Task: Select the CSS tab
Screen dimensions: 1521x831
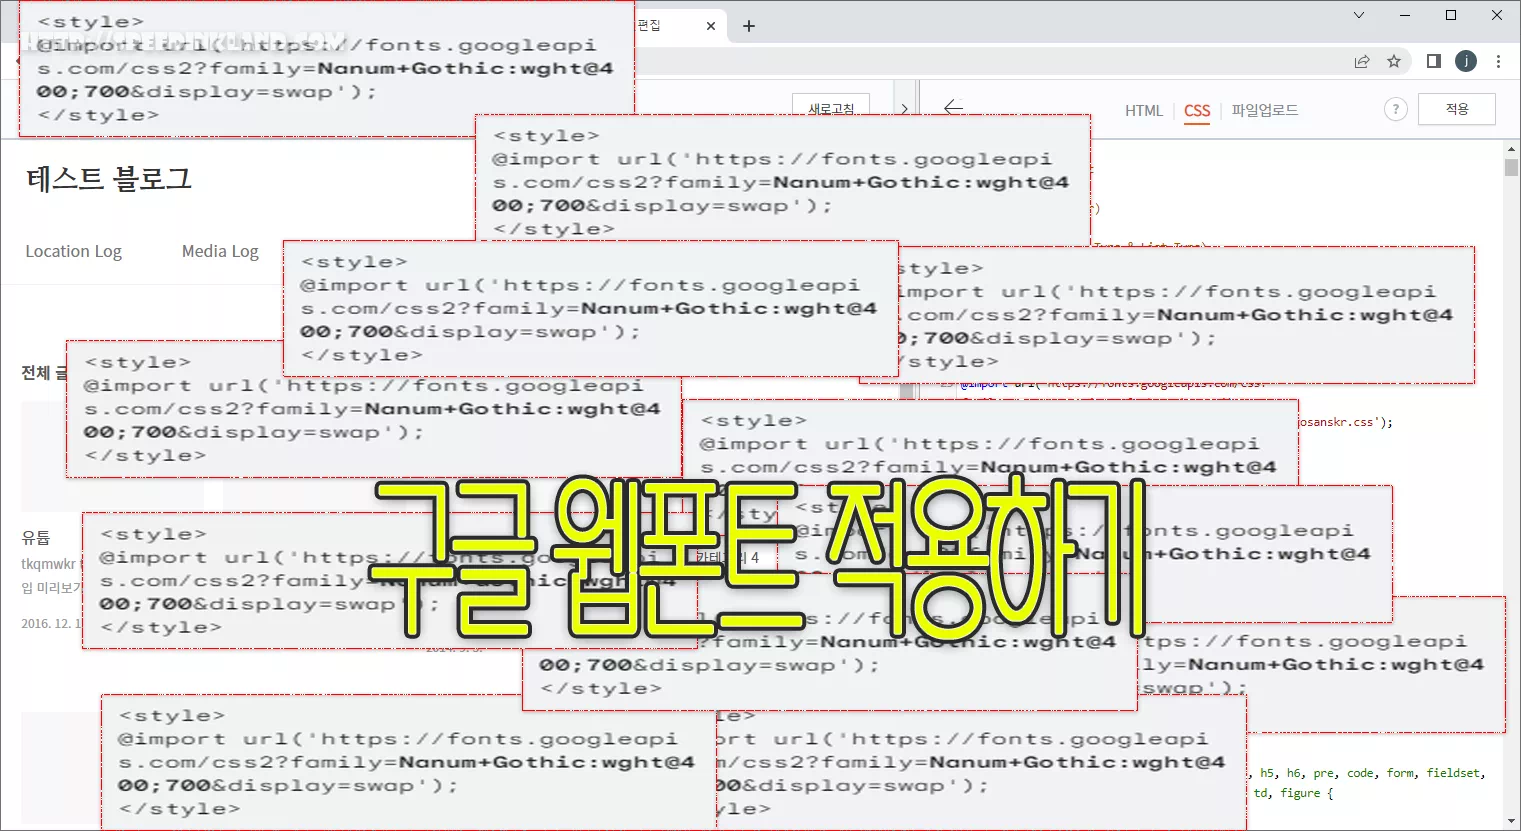Action: (x=1197, y=111)
